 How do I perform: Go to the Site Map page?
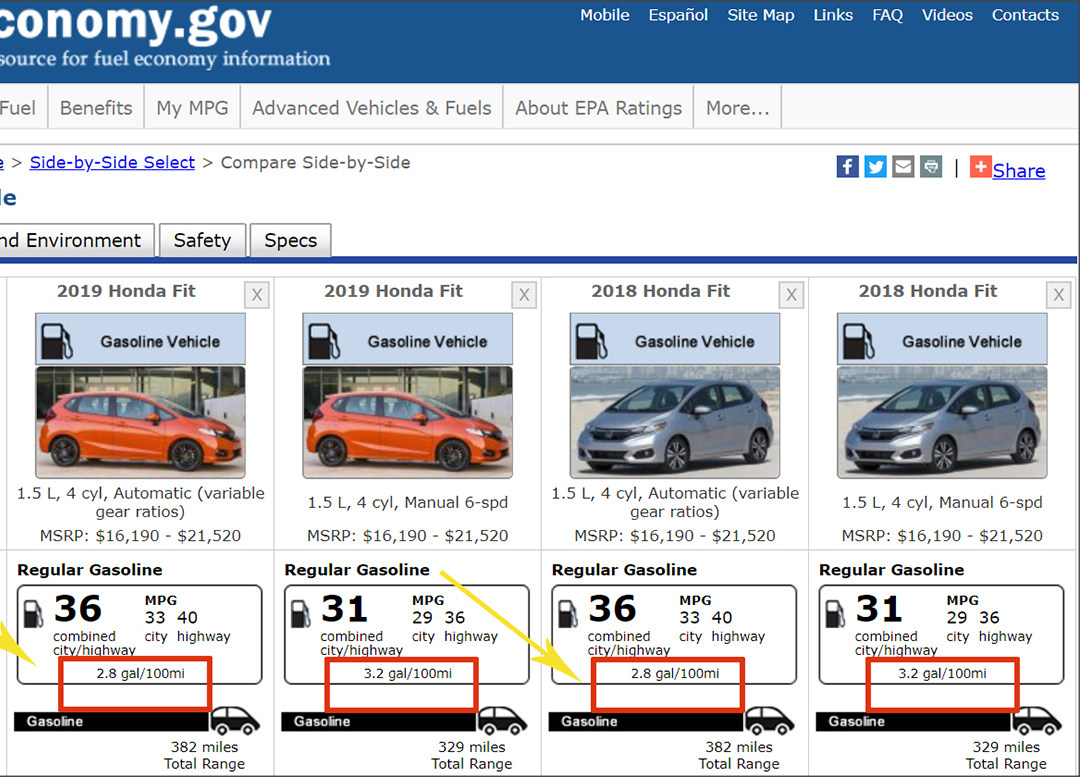click(760, 15)
